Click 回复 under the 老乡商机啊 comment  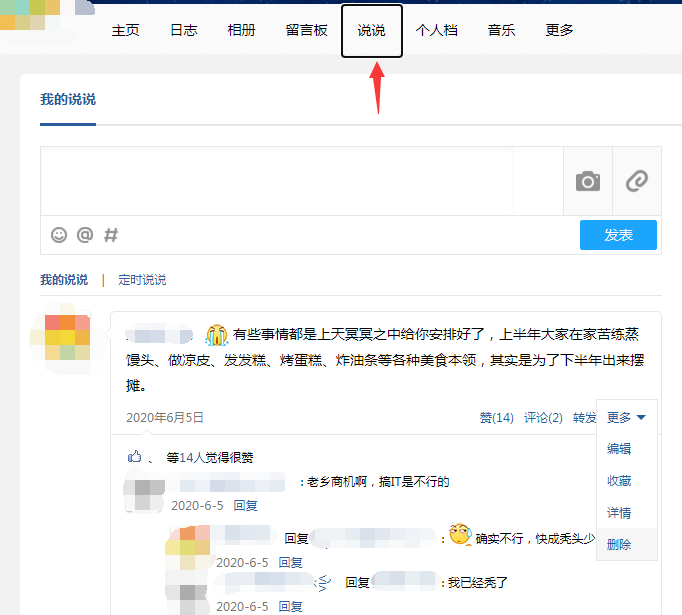[246, 505]
